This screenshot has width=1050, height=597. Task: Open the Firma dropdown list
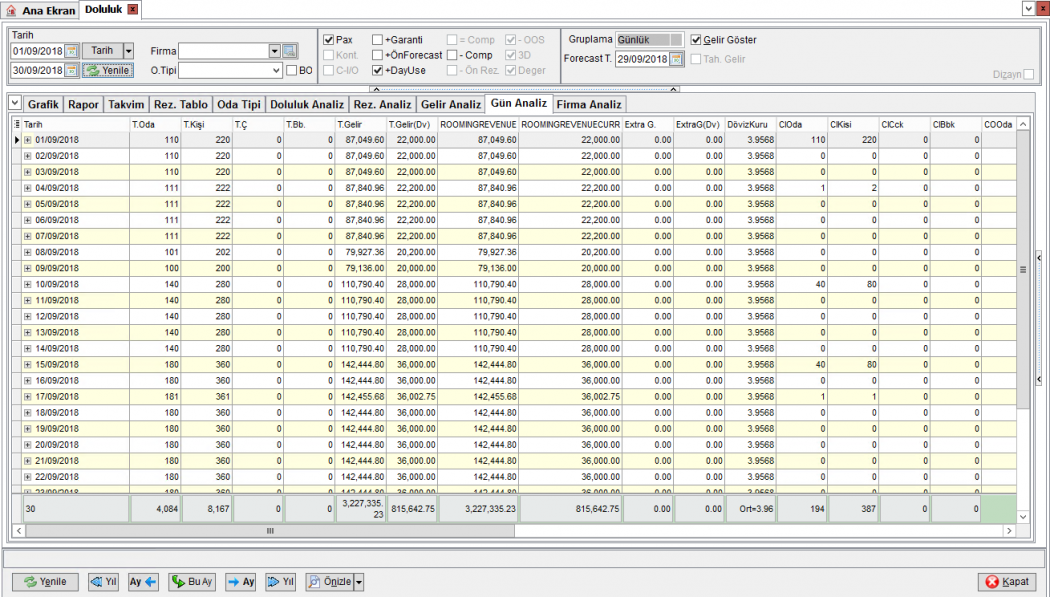[x=275, y=51]
